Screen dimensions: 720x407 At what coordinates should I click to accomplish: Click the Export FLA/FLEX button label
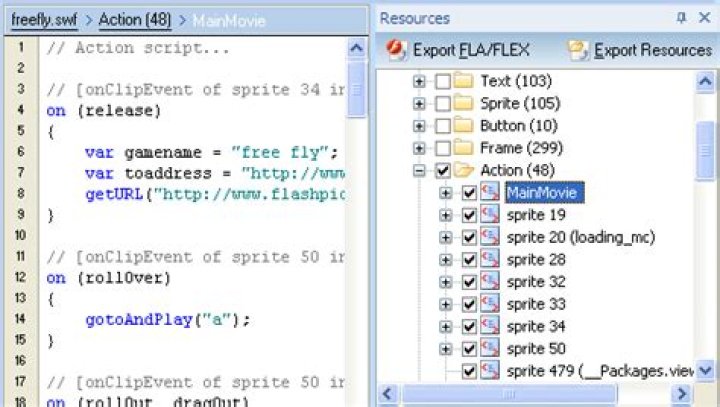point(471,50)
